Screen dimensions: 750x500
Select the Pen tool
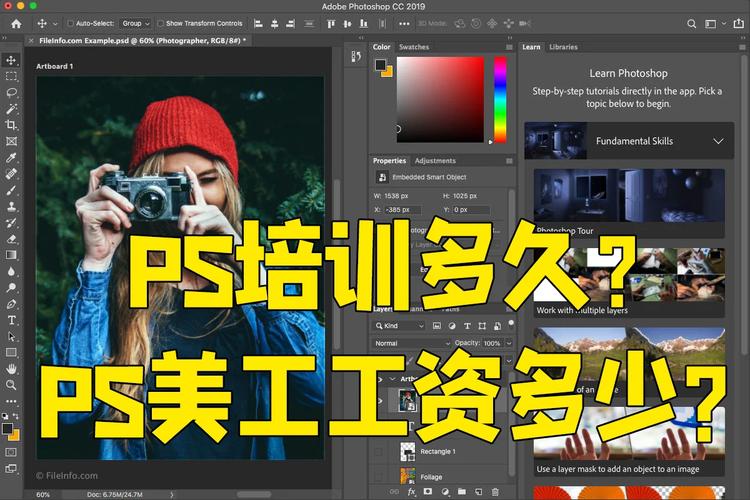pyautogui.click(x=11, y=304)
